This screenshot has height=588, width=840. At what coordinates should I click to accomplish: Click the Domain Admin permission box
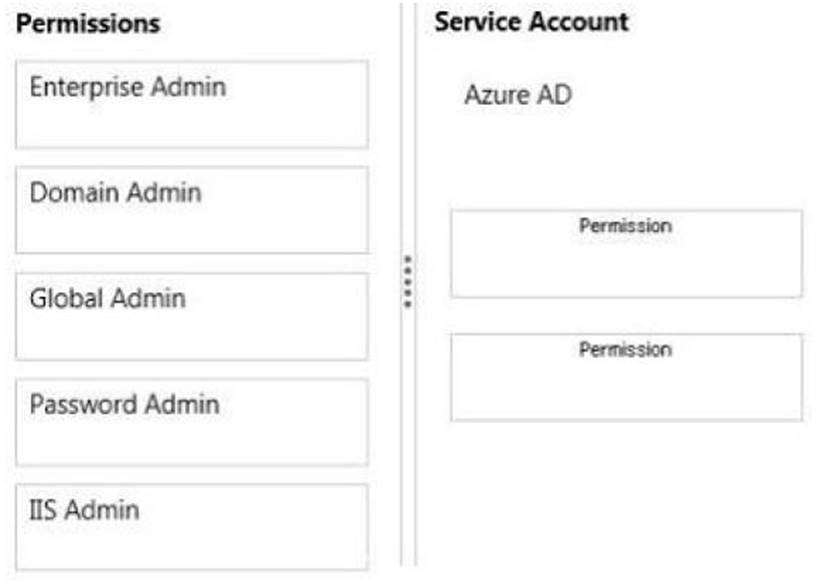click(x=191, y=210)
